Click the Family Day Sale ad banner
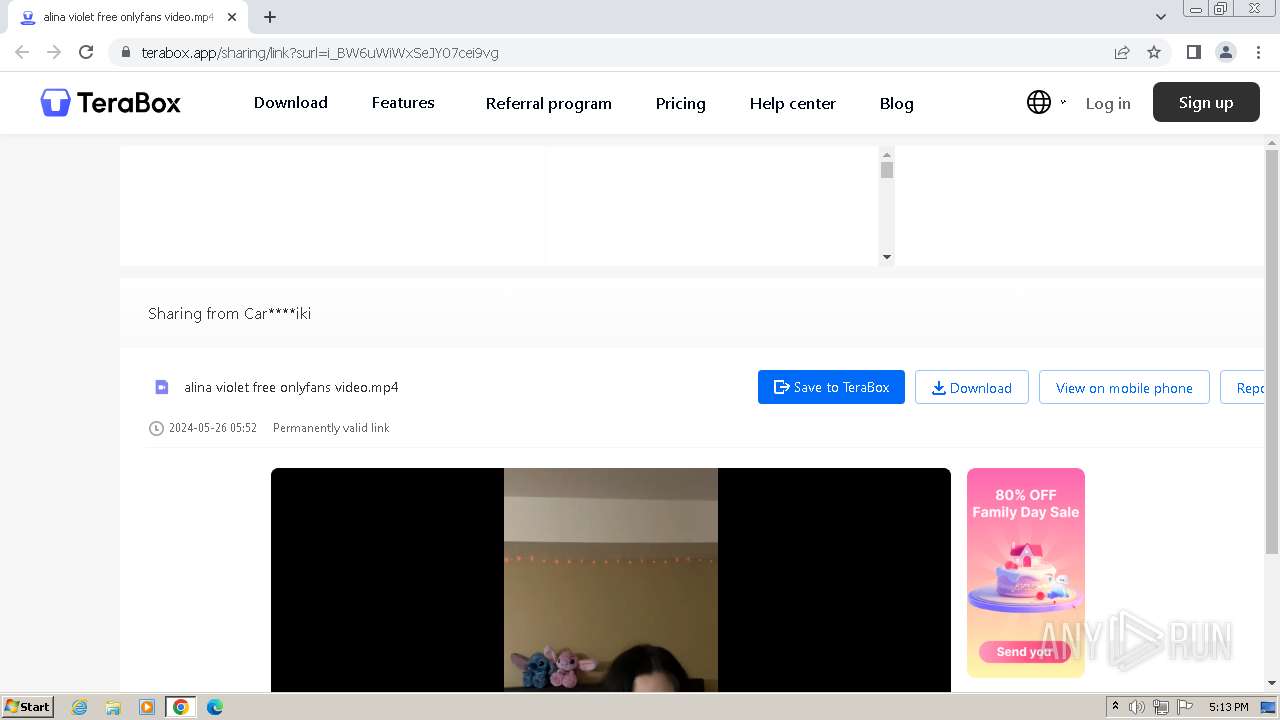 pyautogui.click(x=1026, y=572)
